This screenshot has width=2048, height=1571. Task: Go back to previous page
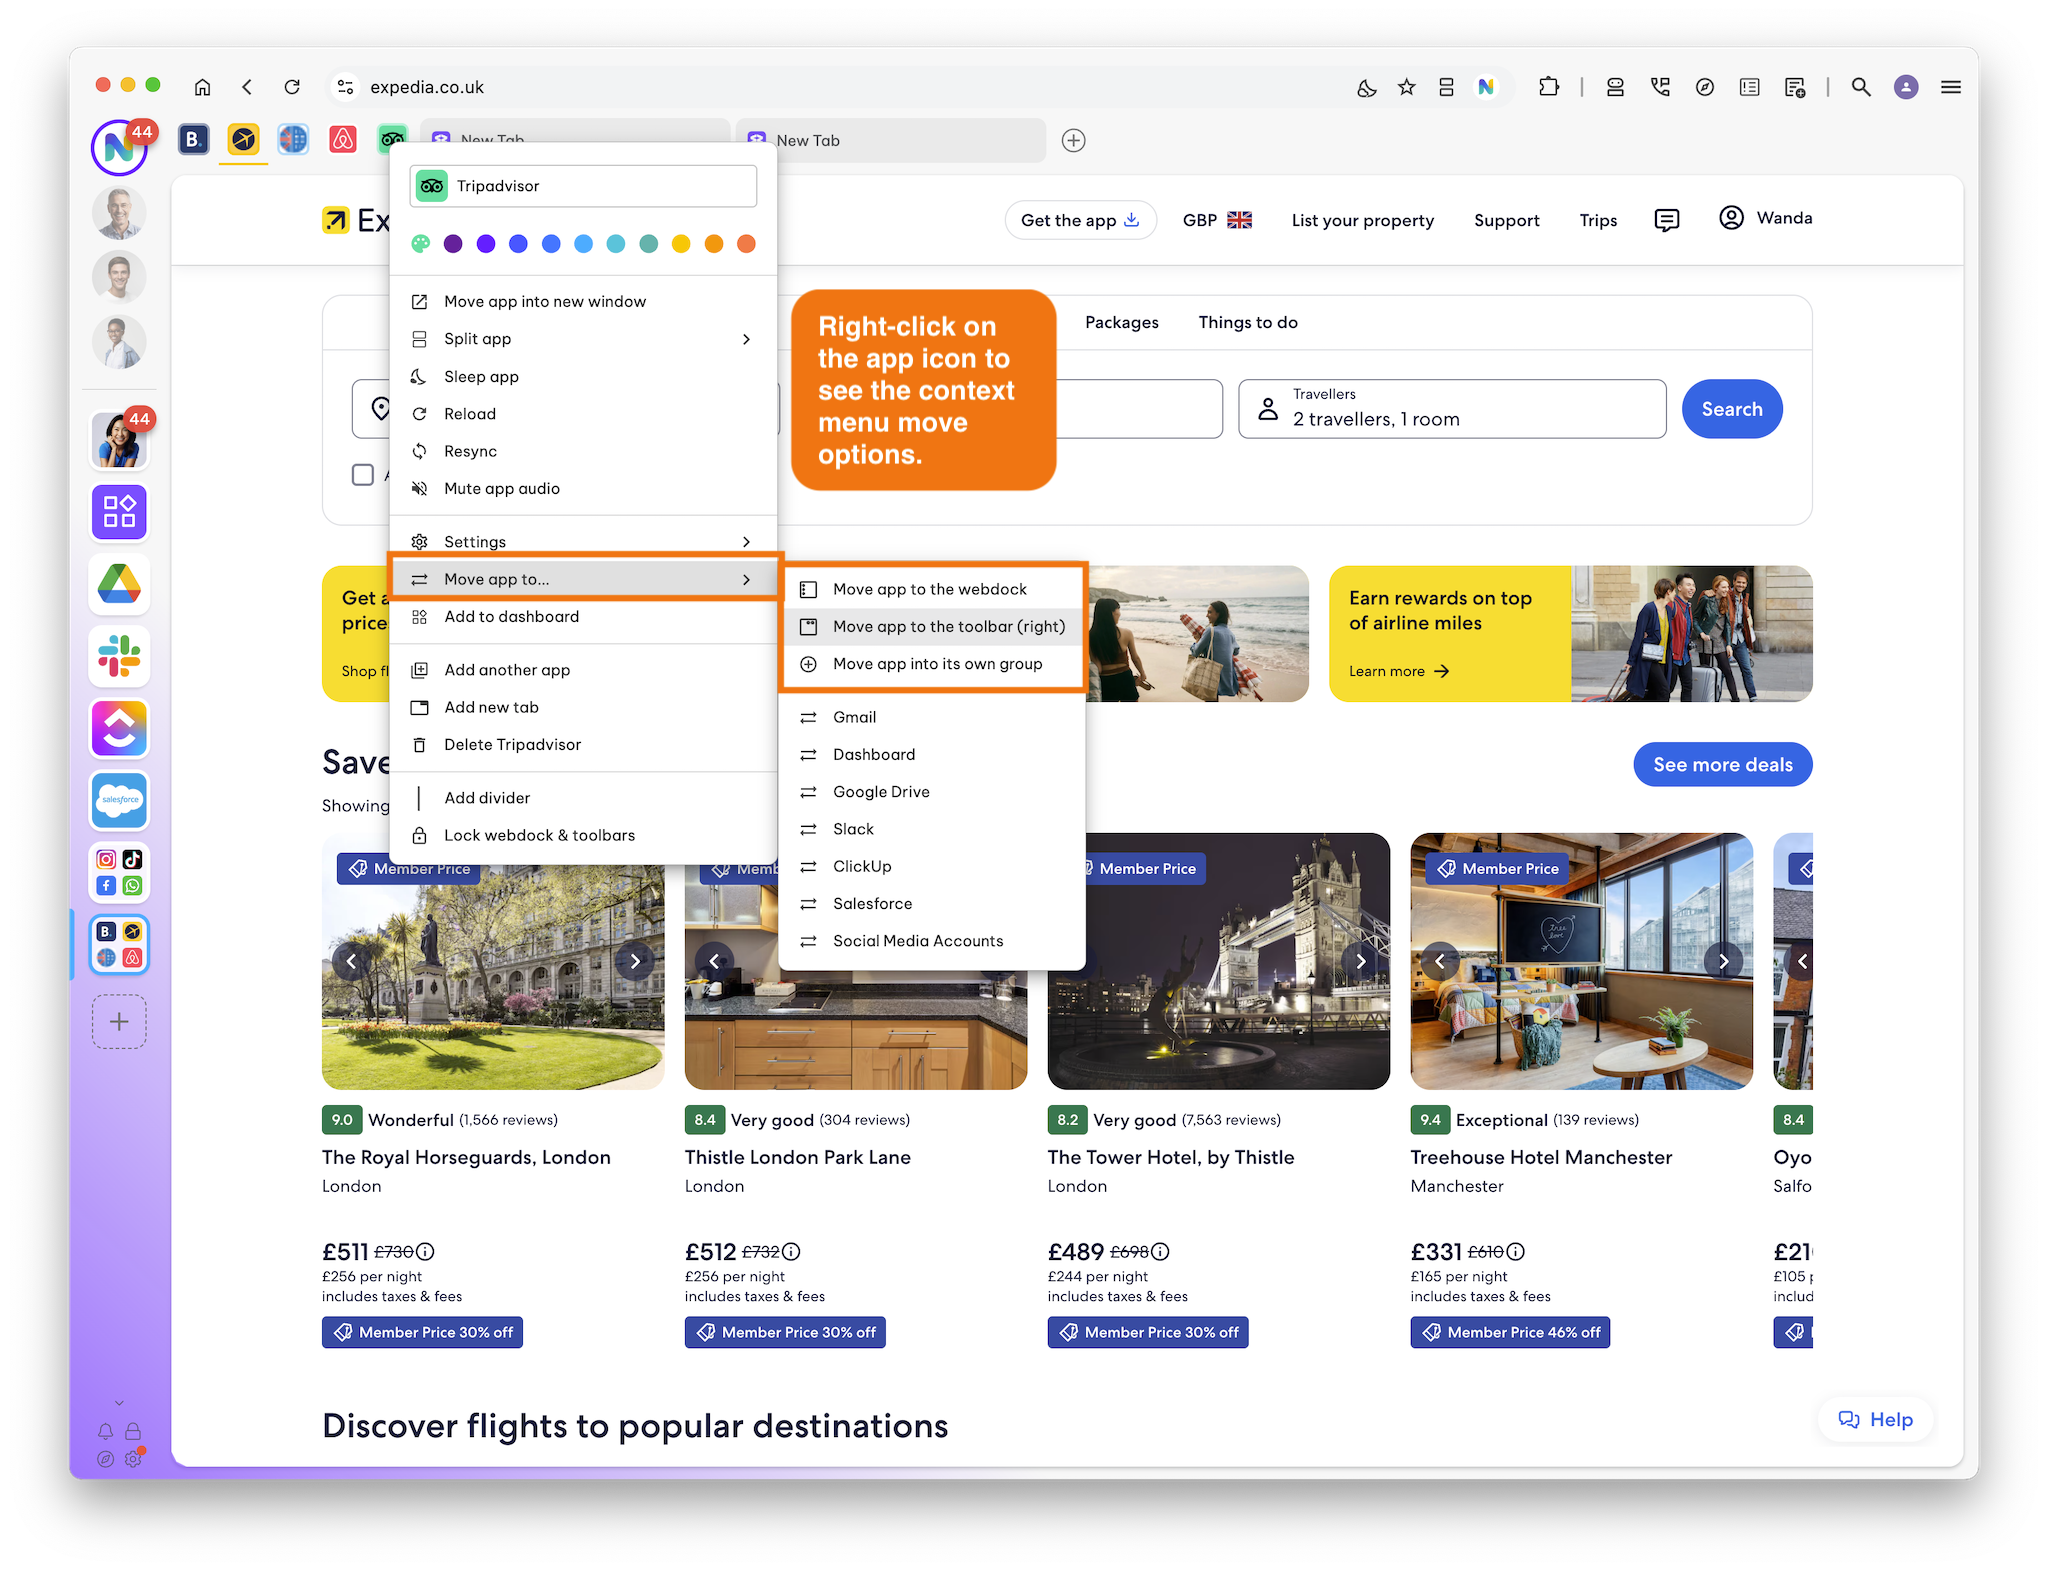point(247,87)
